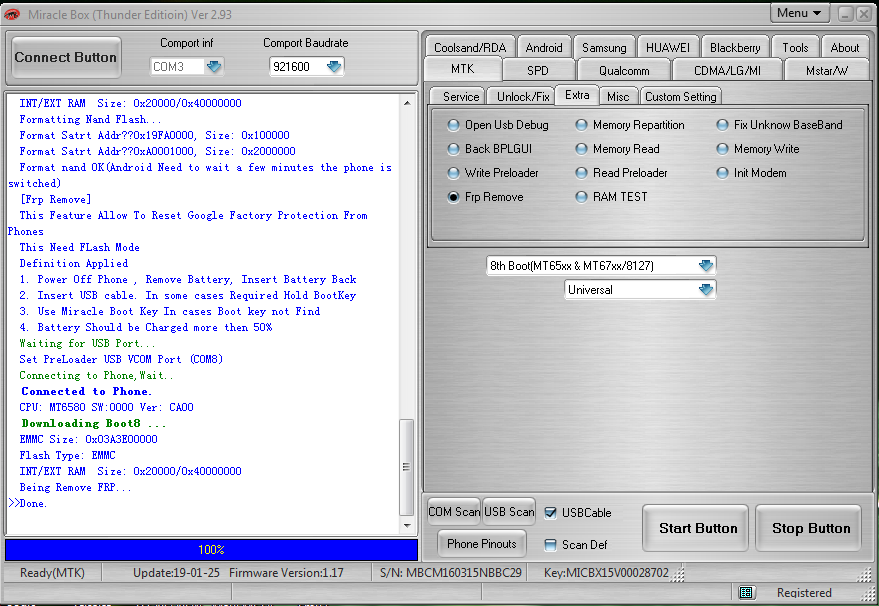Open the HUAWEI tab
The height and width of the screenshot is (606, 879).
668,48
